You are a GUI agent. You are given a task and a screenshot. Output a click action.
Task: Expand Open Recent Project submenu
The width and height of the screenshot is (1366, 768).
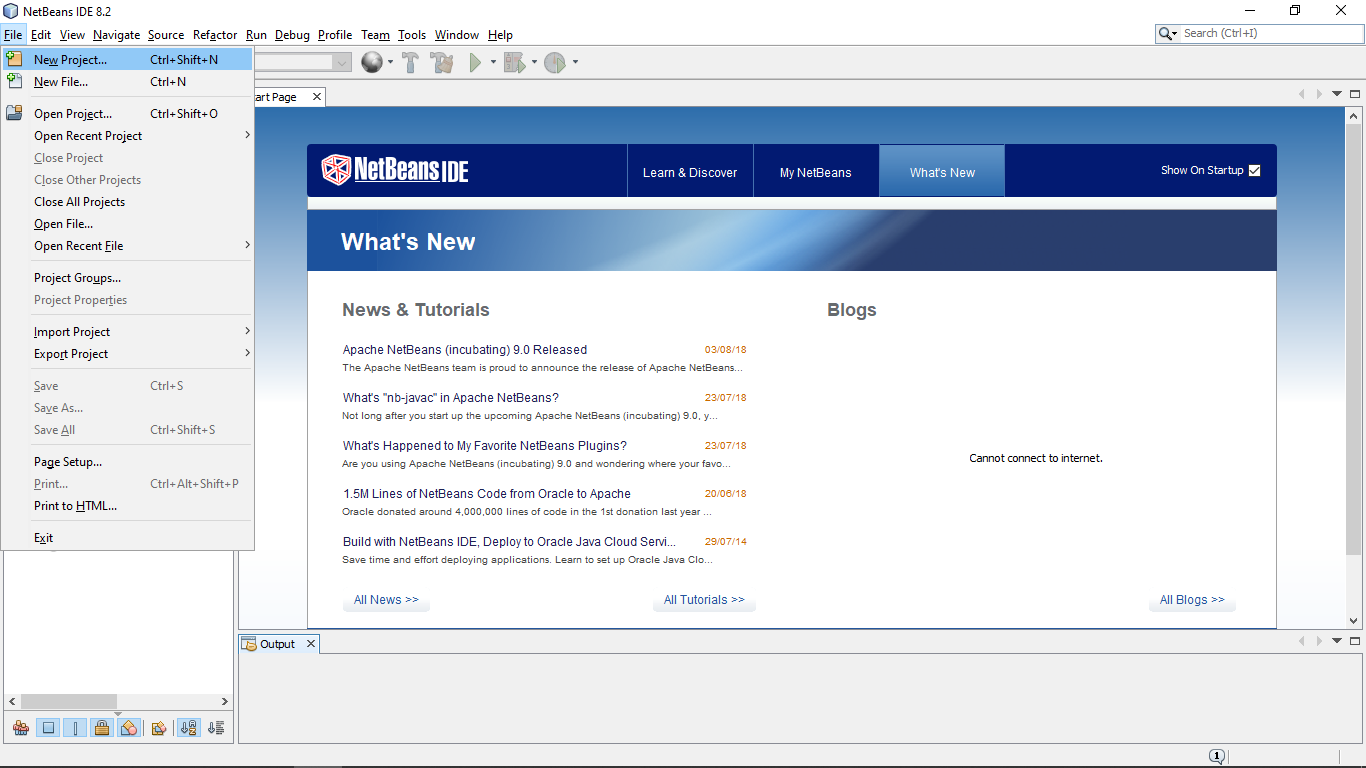[128, 136]
